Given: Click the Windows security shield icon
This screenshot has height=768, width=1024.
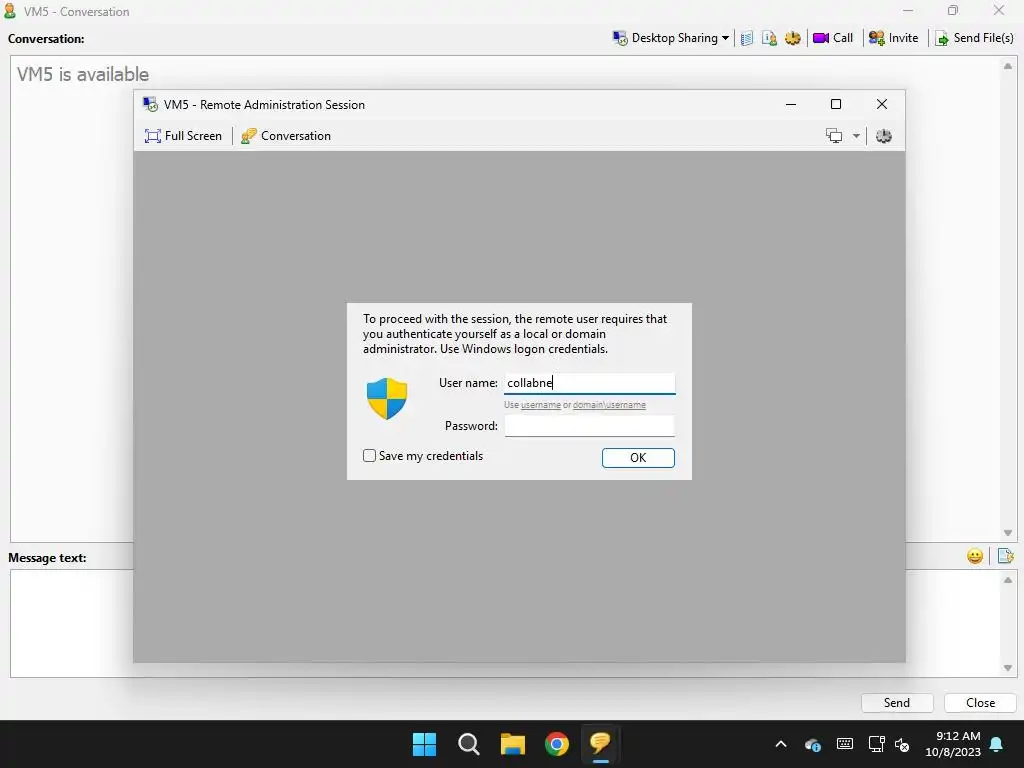Looking at the screenshot, I should coord(387,398).
